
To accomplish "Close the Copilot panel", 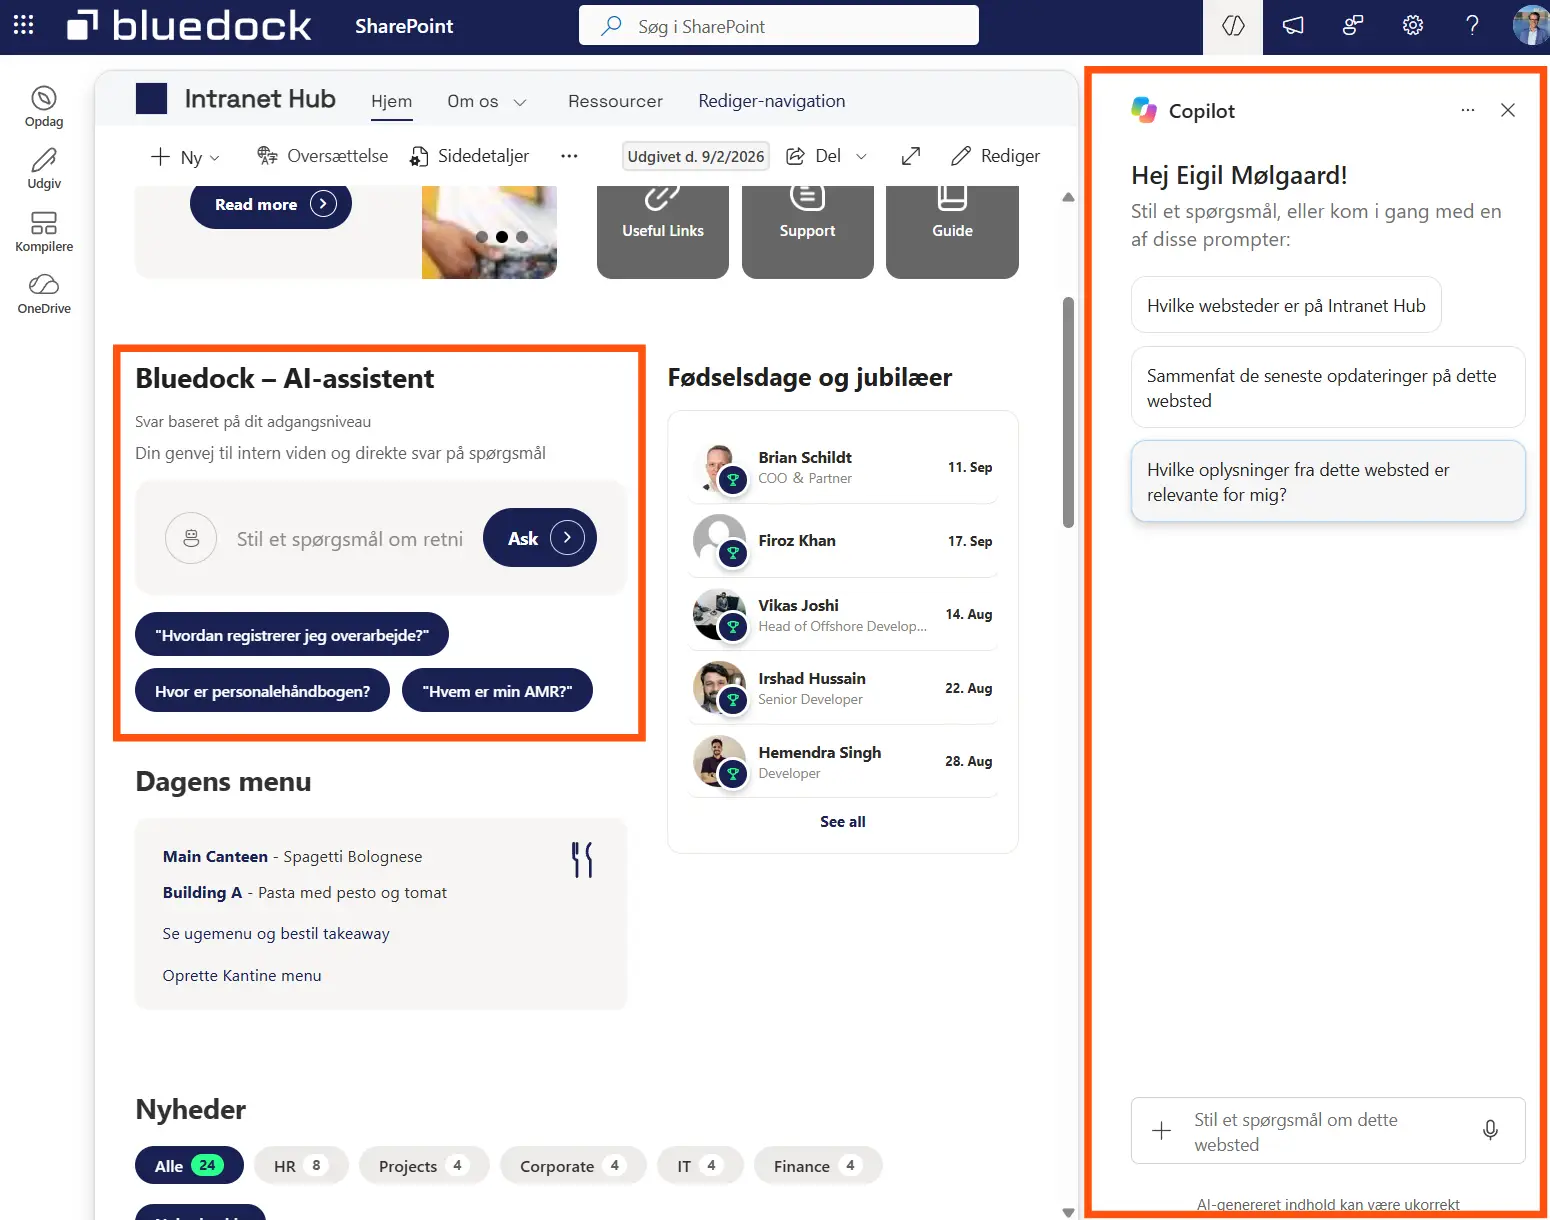I will coord(1508,110).
